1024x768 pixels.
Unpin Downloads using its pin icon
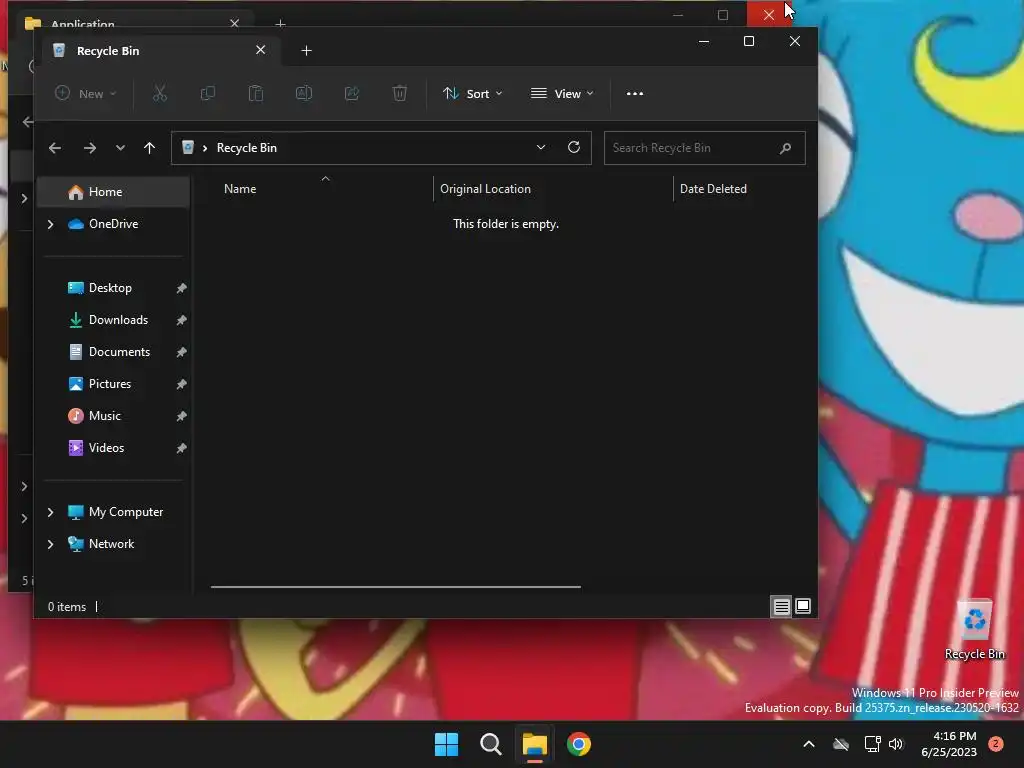coord(182,320)
